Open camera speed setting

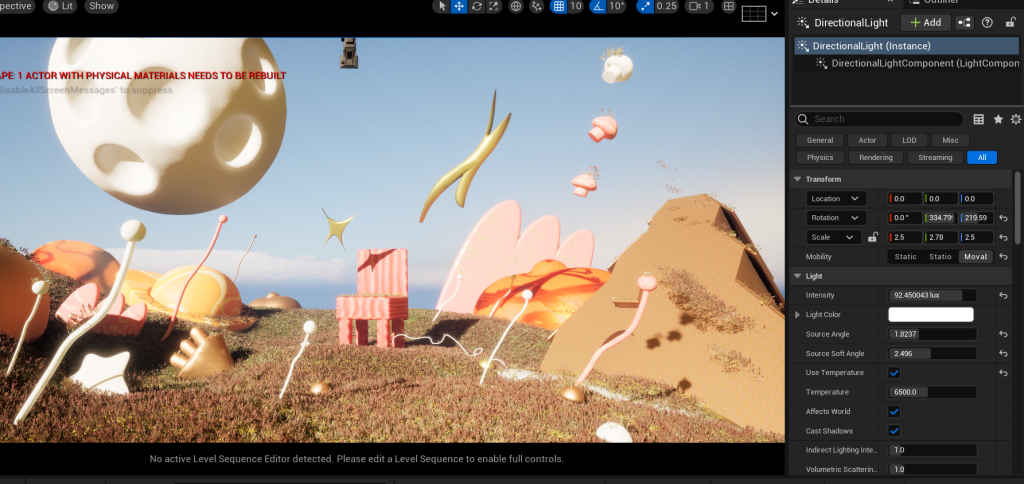(x=699, y=6)
